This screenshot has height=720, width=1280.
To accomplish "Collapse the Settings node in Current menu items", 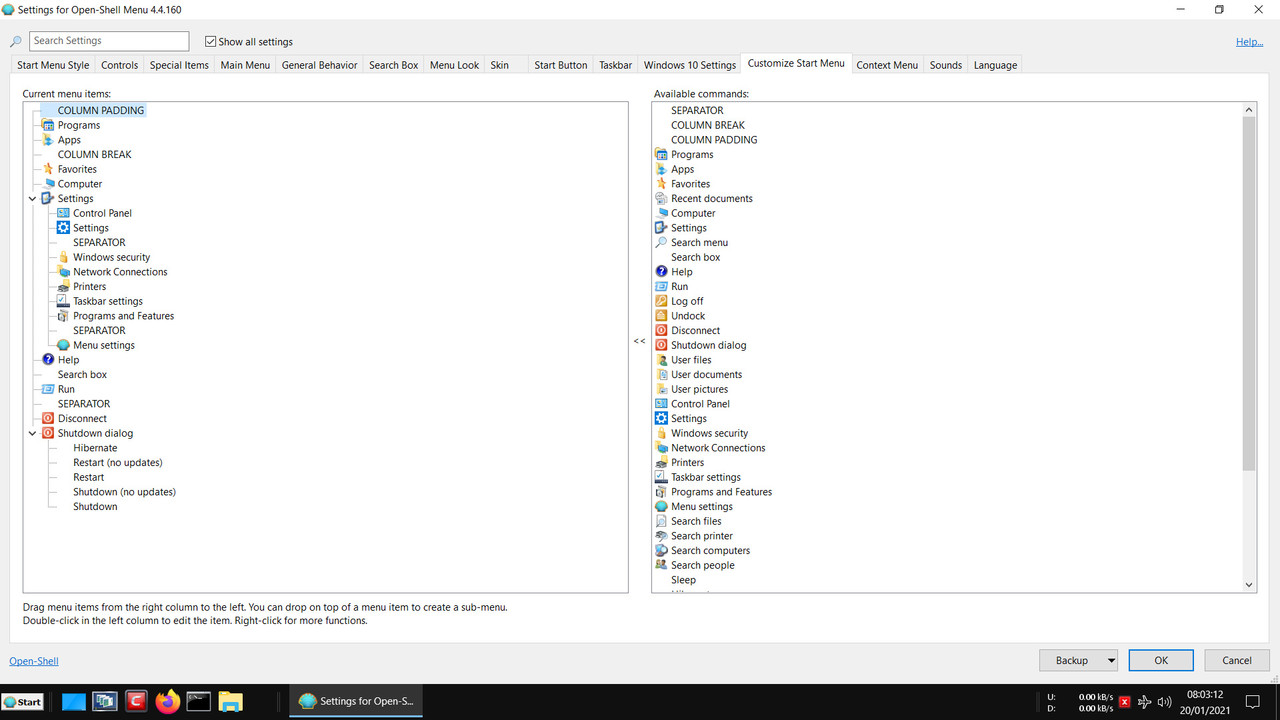I will [x=33, y=199].
